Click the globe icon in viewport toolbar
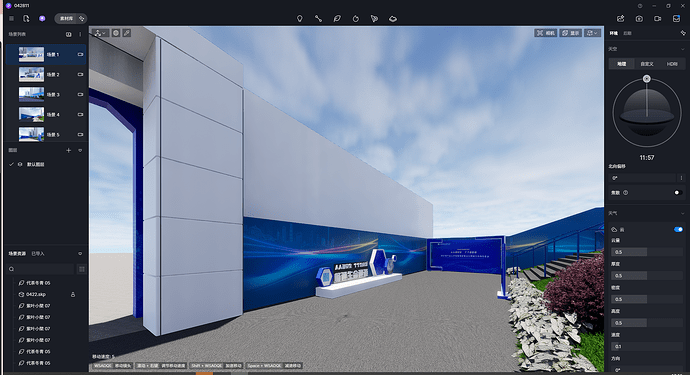Screen dimensions: 690x375 click(116, 33)
